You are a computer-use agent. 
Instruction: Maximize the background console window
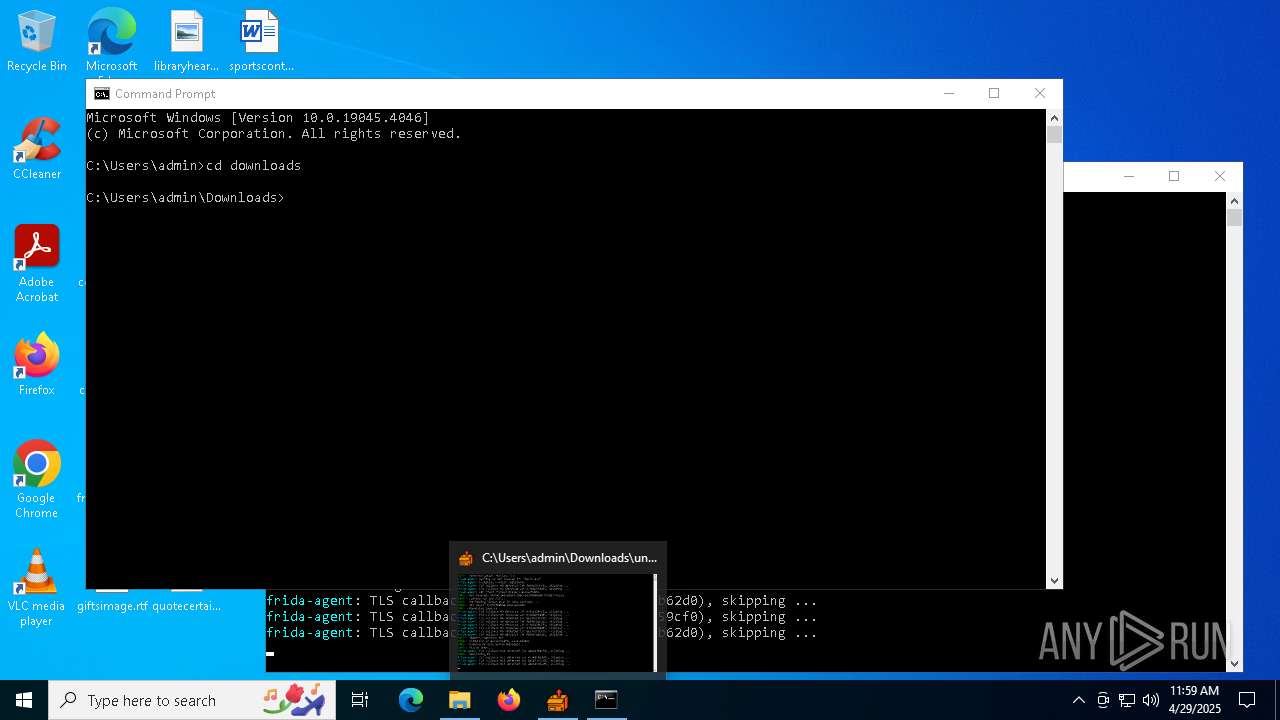pos(1174,177)
